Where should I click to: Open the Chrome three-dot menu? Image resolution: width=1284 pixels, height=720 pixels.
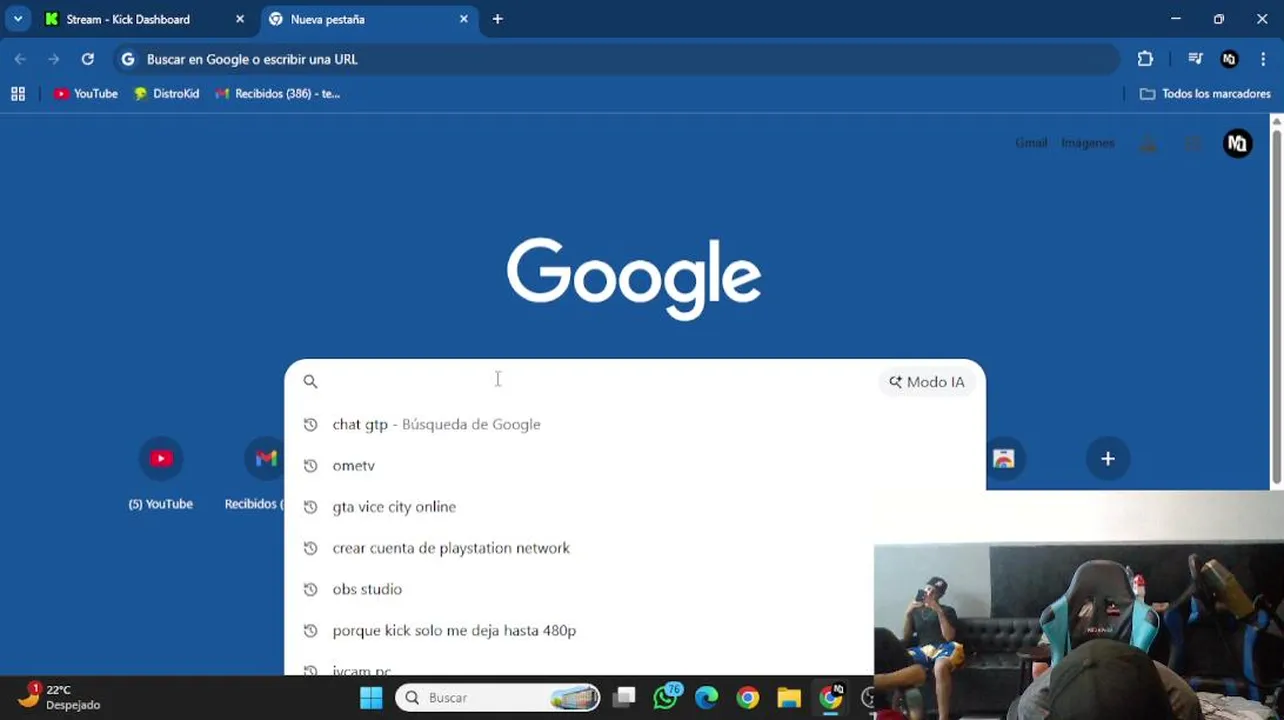(1264, 59)
